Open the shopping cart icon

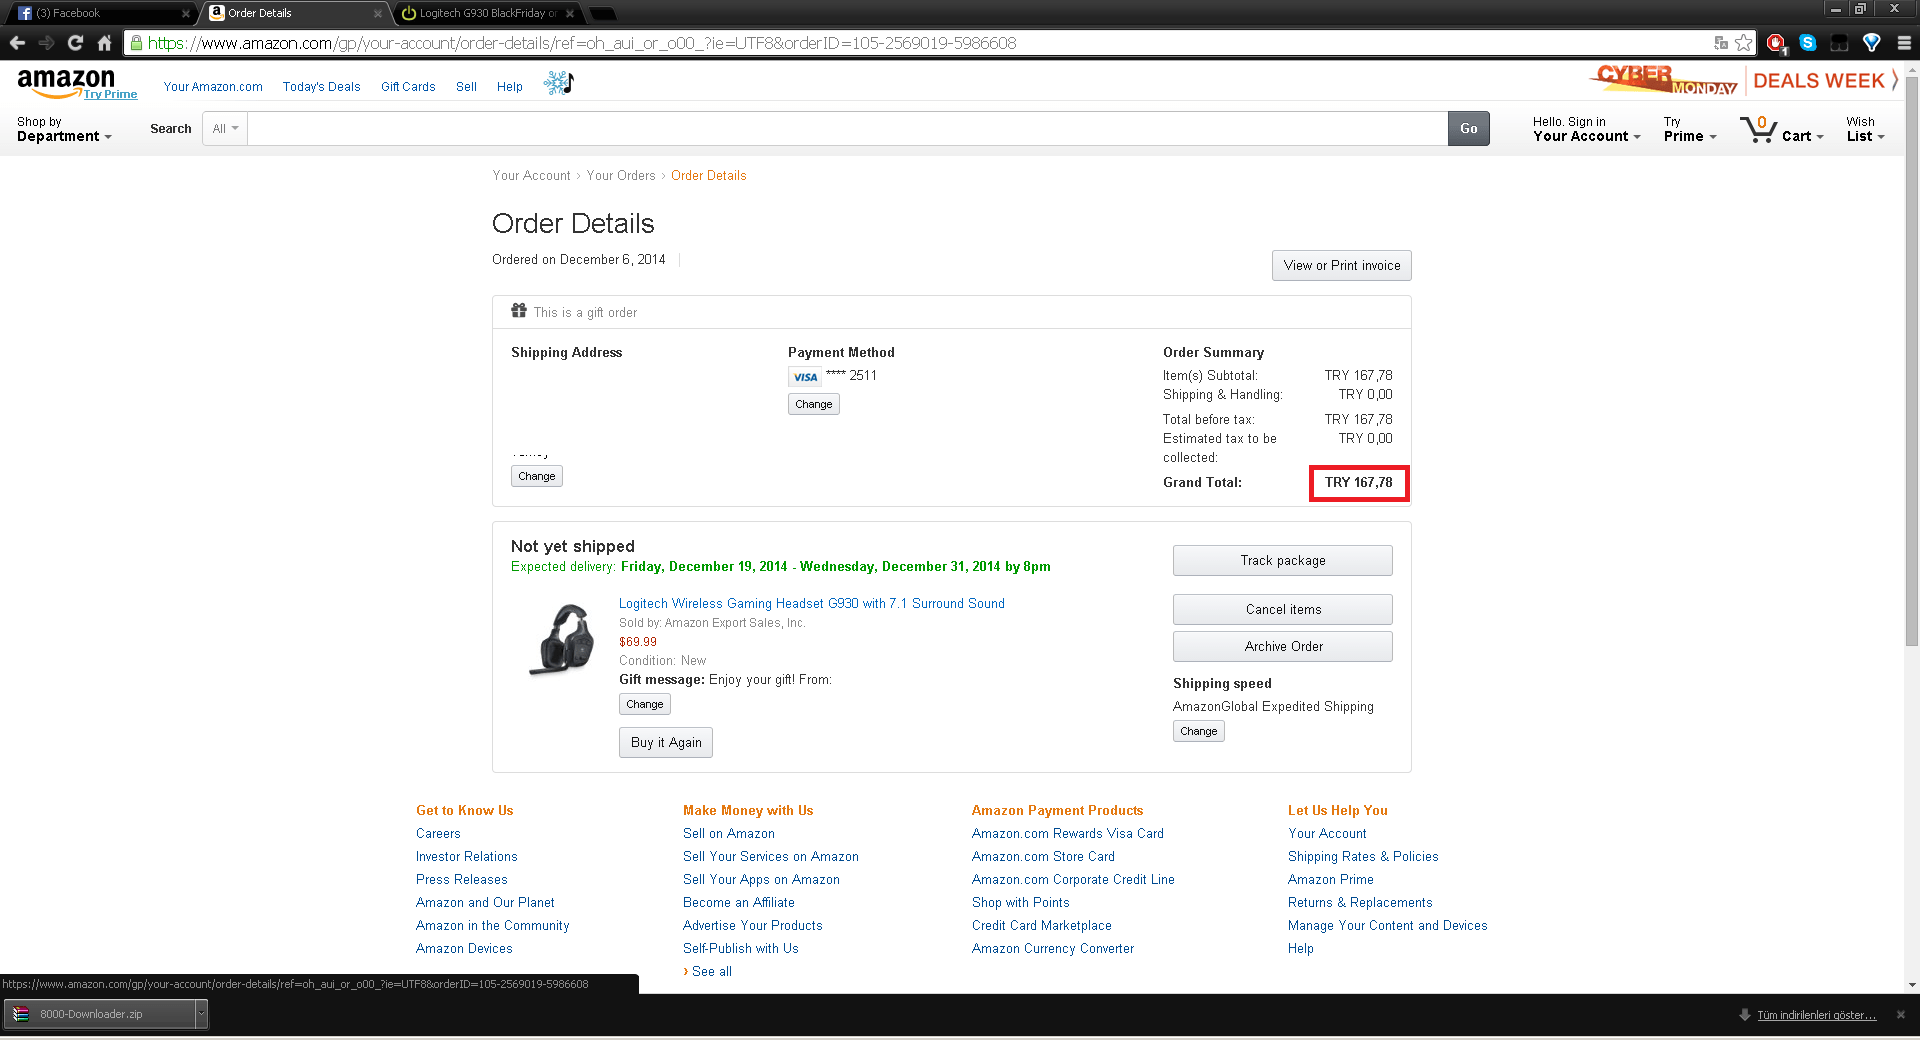(x=1757, y=129)
